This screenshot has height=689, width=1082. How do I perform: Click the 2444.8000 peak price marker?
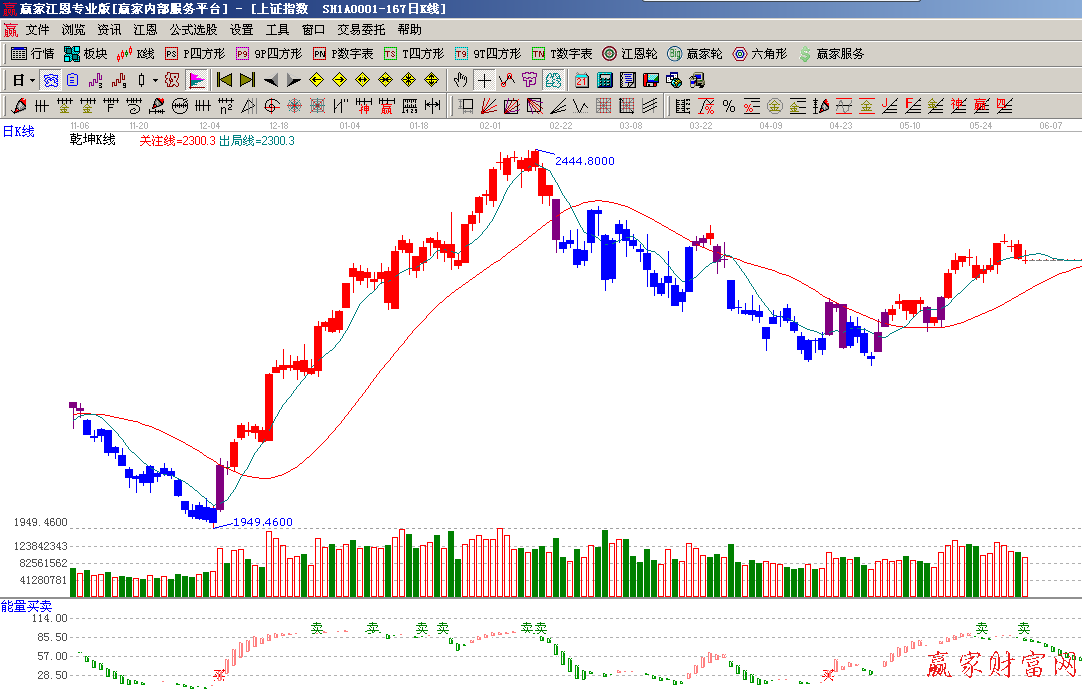pyautogui.click(x=584, y=161)
